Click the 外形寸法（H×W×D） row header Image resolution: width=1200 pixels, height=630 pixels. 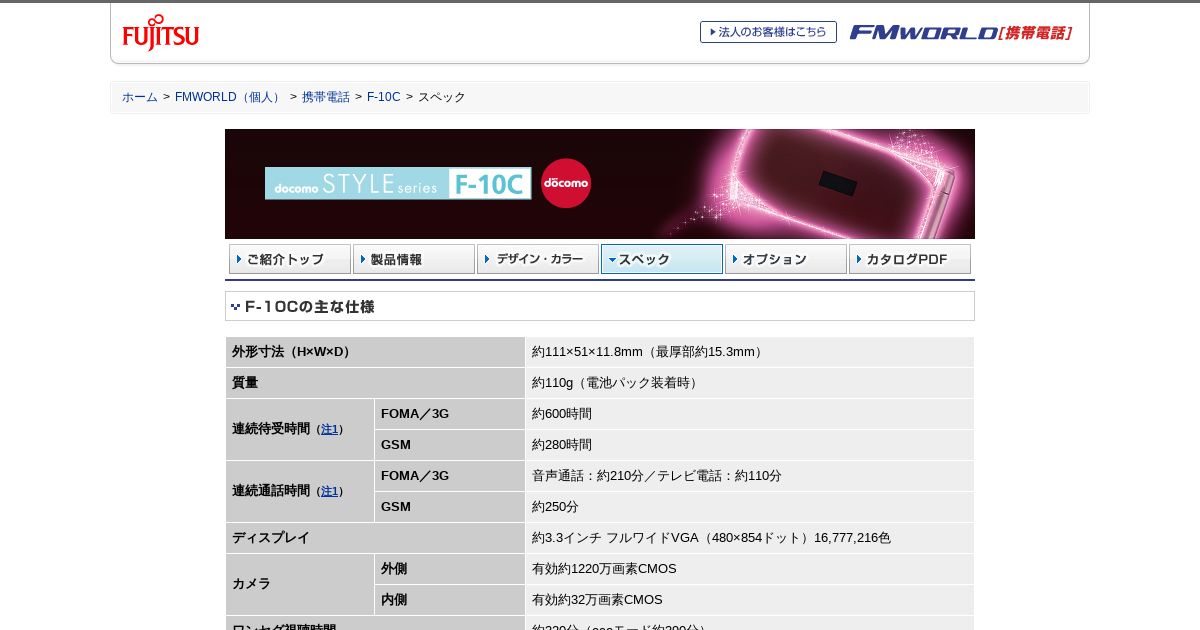(x=375, y=352)
